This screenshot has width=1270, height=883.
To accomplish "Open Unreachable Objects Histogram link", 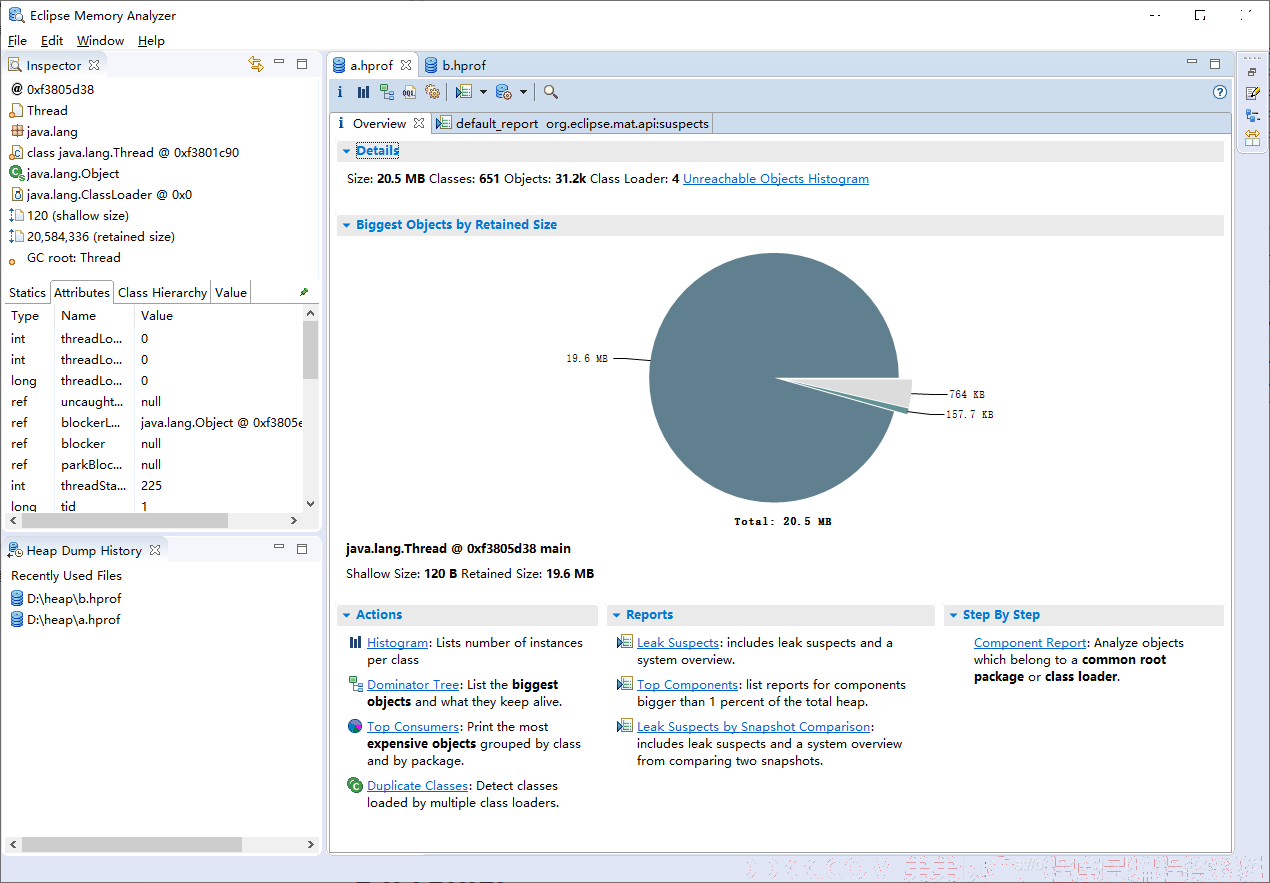I will pos(776,179).
